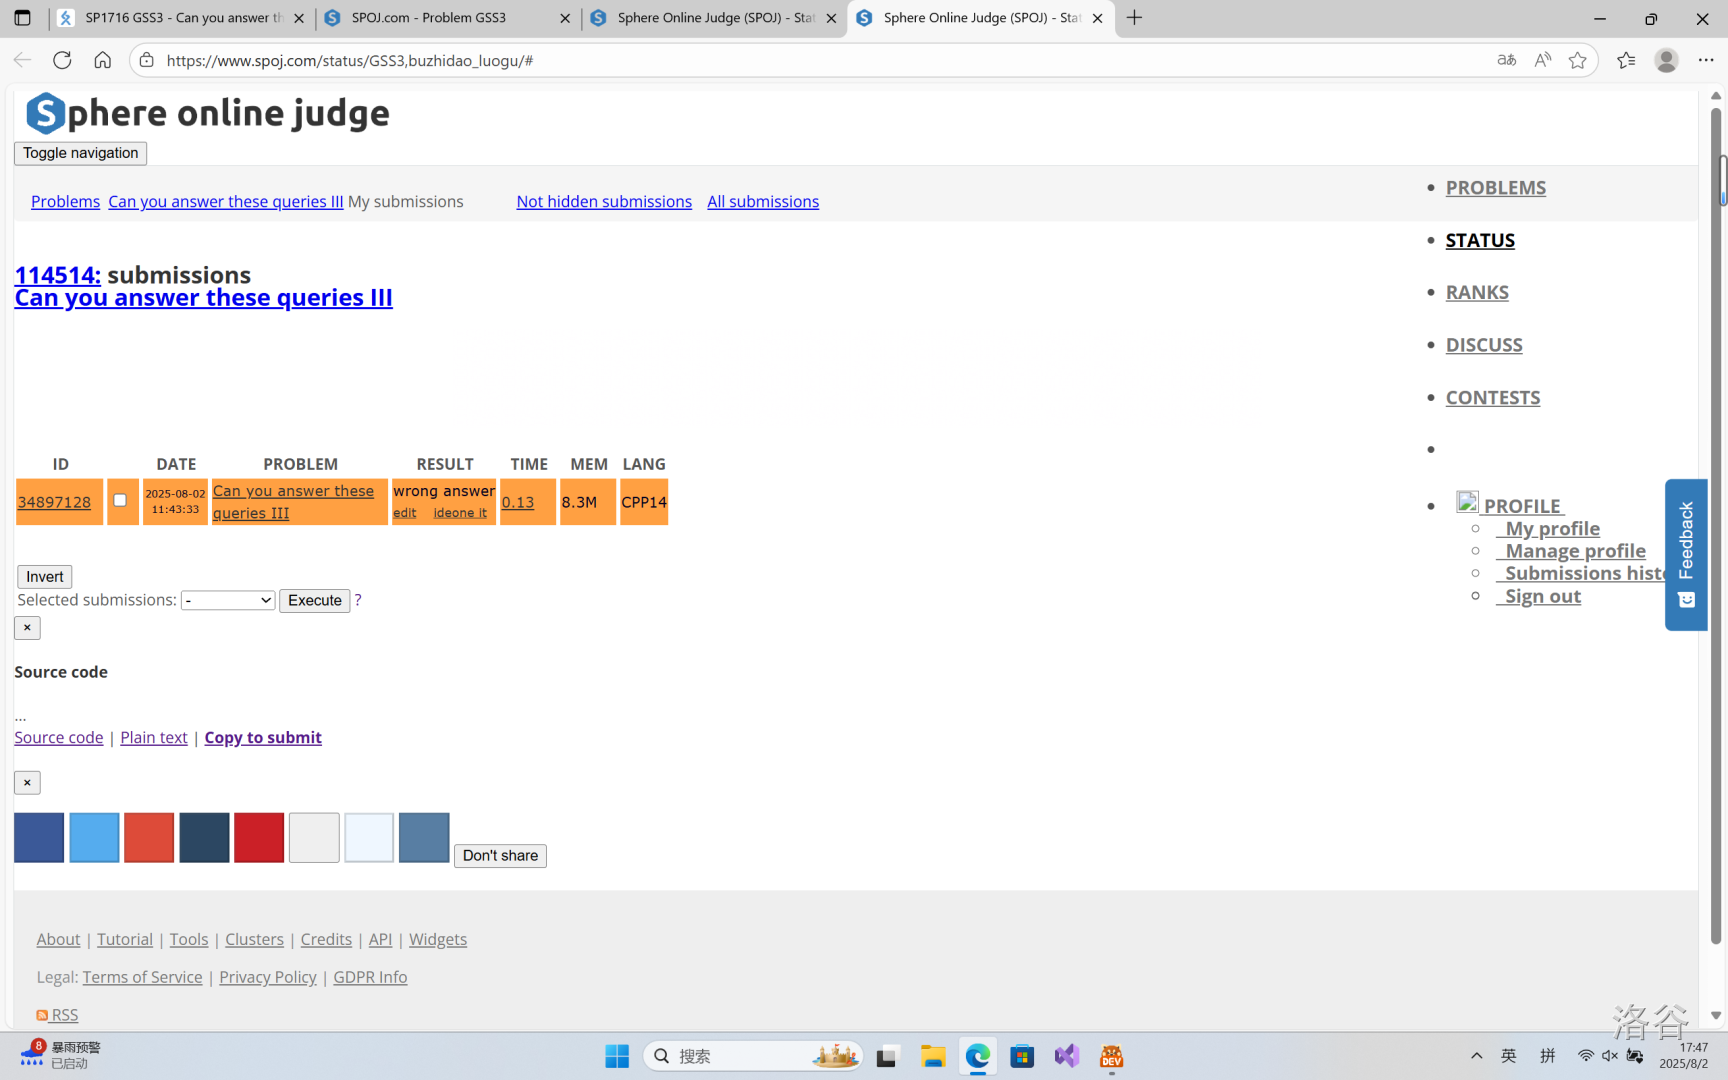The image size is (1728, 1080).
Task: Click the RSS feed icon
Action: [x=42, y=1015]
